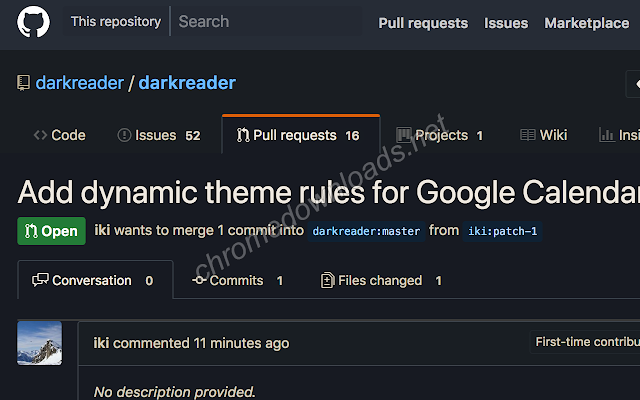
Task: Click the Code tab angle-brackets icon
Action: coord(40,135)
